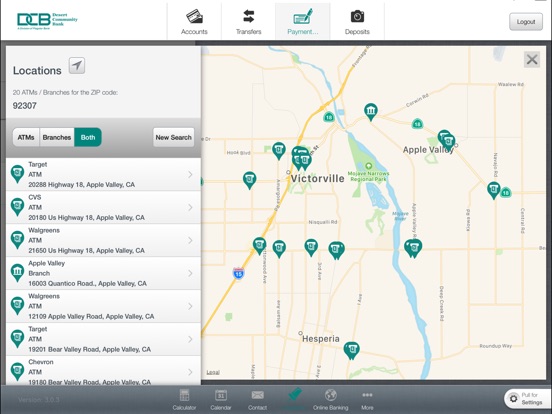Screen dimensions: 552x414
Task: Open the Transfers tab
Action: (x=249, y=21)
